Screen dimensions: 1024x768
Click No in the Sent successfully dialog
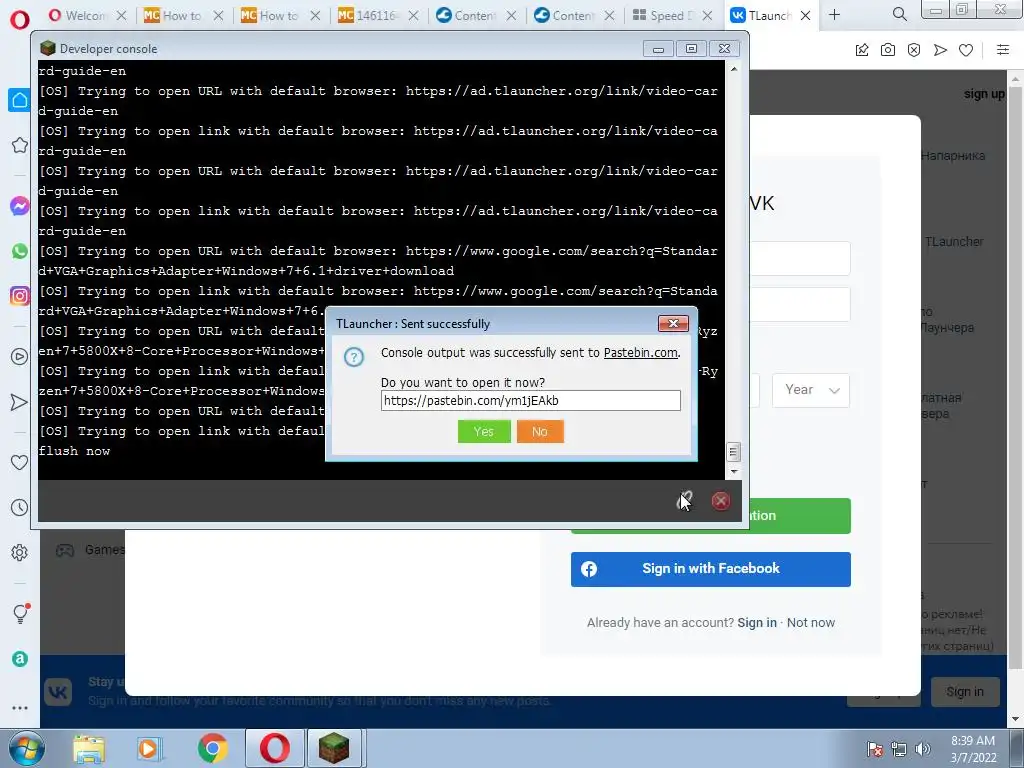[x=539, y=432]
